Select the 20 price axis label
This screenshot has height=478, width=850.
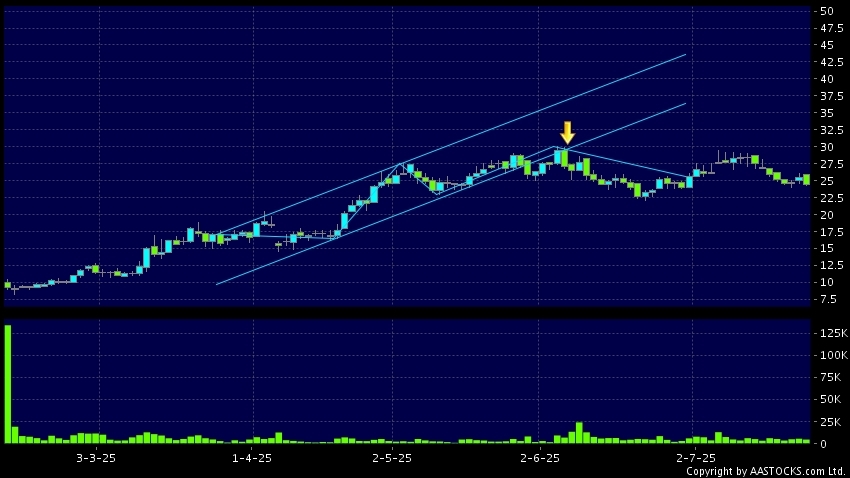click(x=827, y=215)
